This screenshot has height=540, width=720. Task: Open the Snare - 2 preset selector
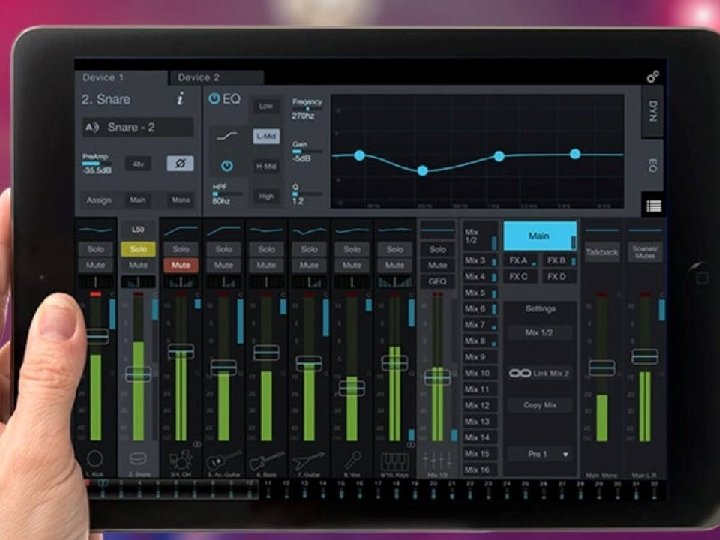(138, 128)
